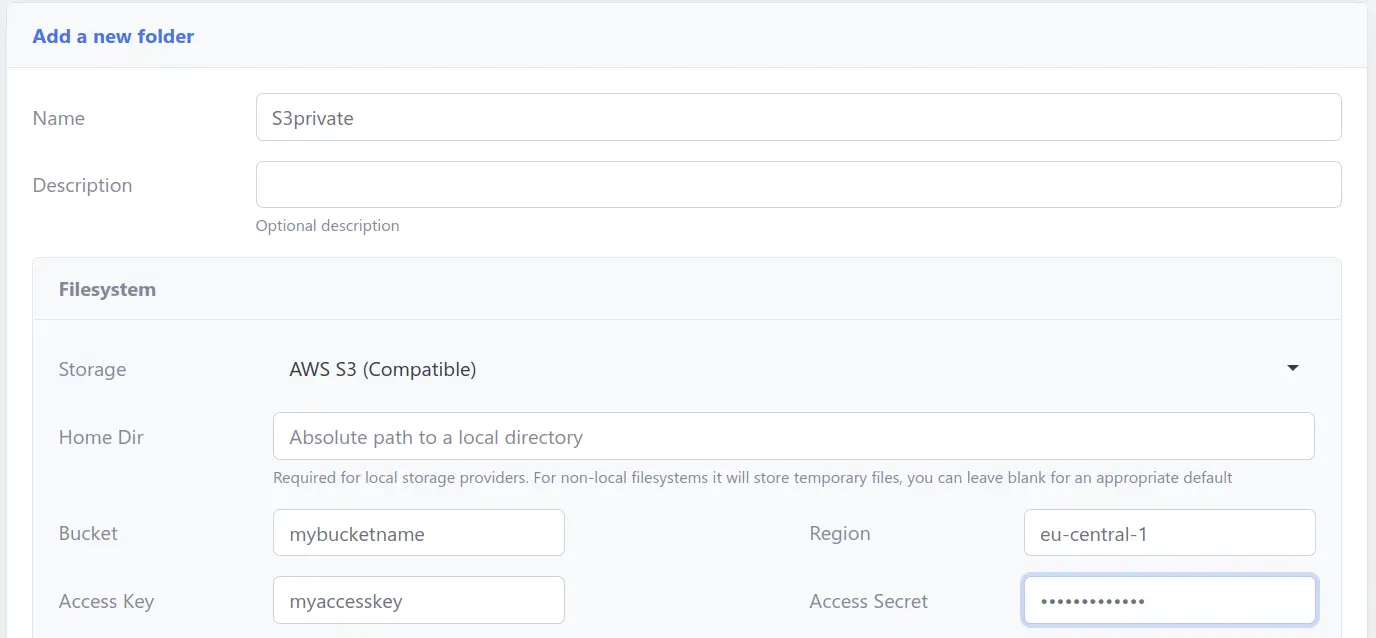This screenshot has width=1376, height=638.
Task: Click the "Name" field label
Action: tap(59, 118)
